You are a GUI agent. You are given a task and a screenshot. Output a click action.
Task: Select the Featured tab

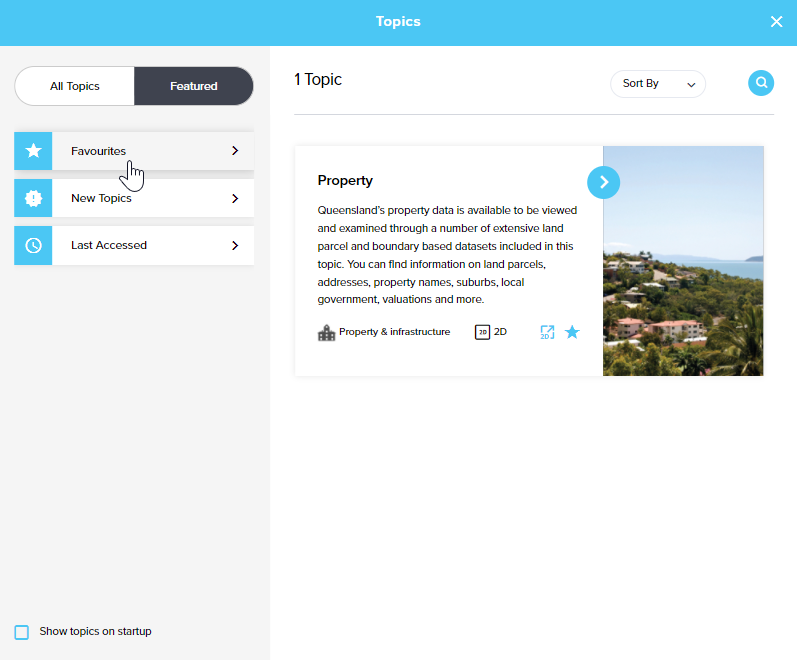pos(193,86)
